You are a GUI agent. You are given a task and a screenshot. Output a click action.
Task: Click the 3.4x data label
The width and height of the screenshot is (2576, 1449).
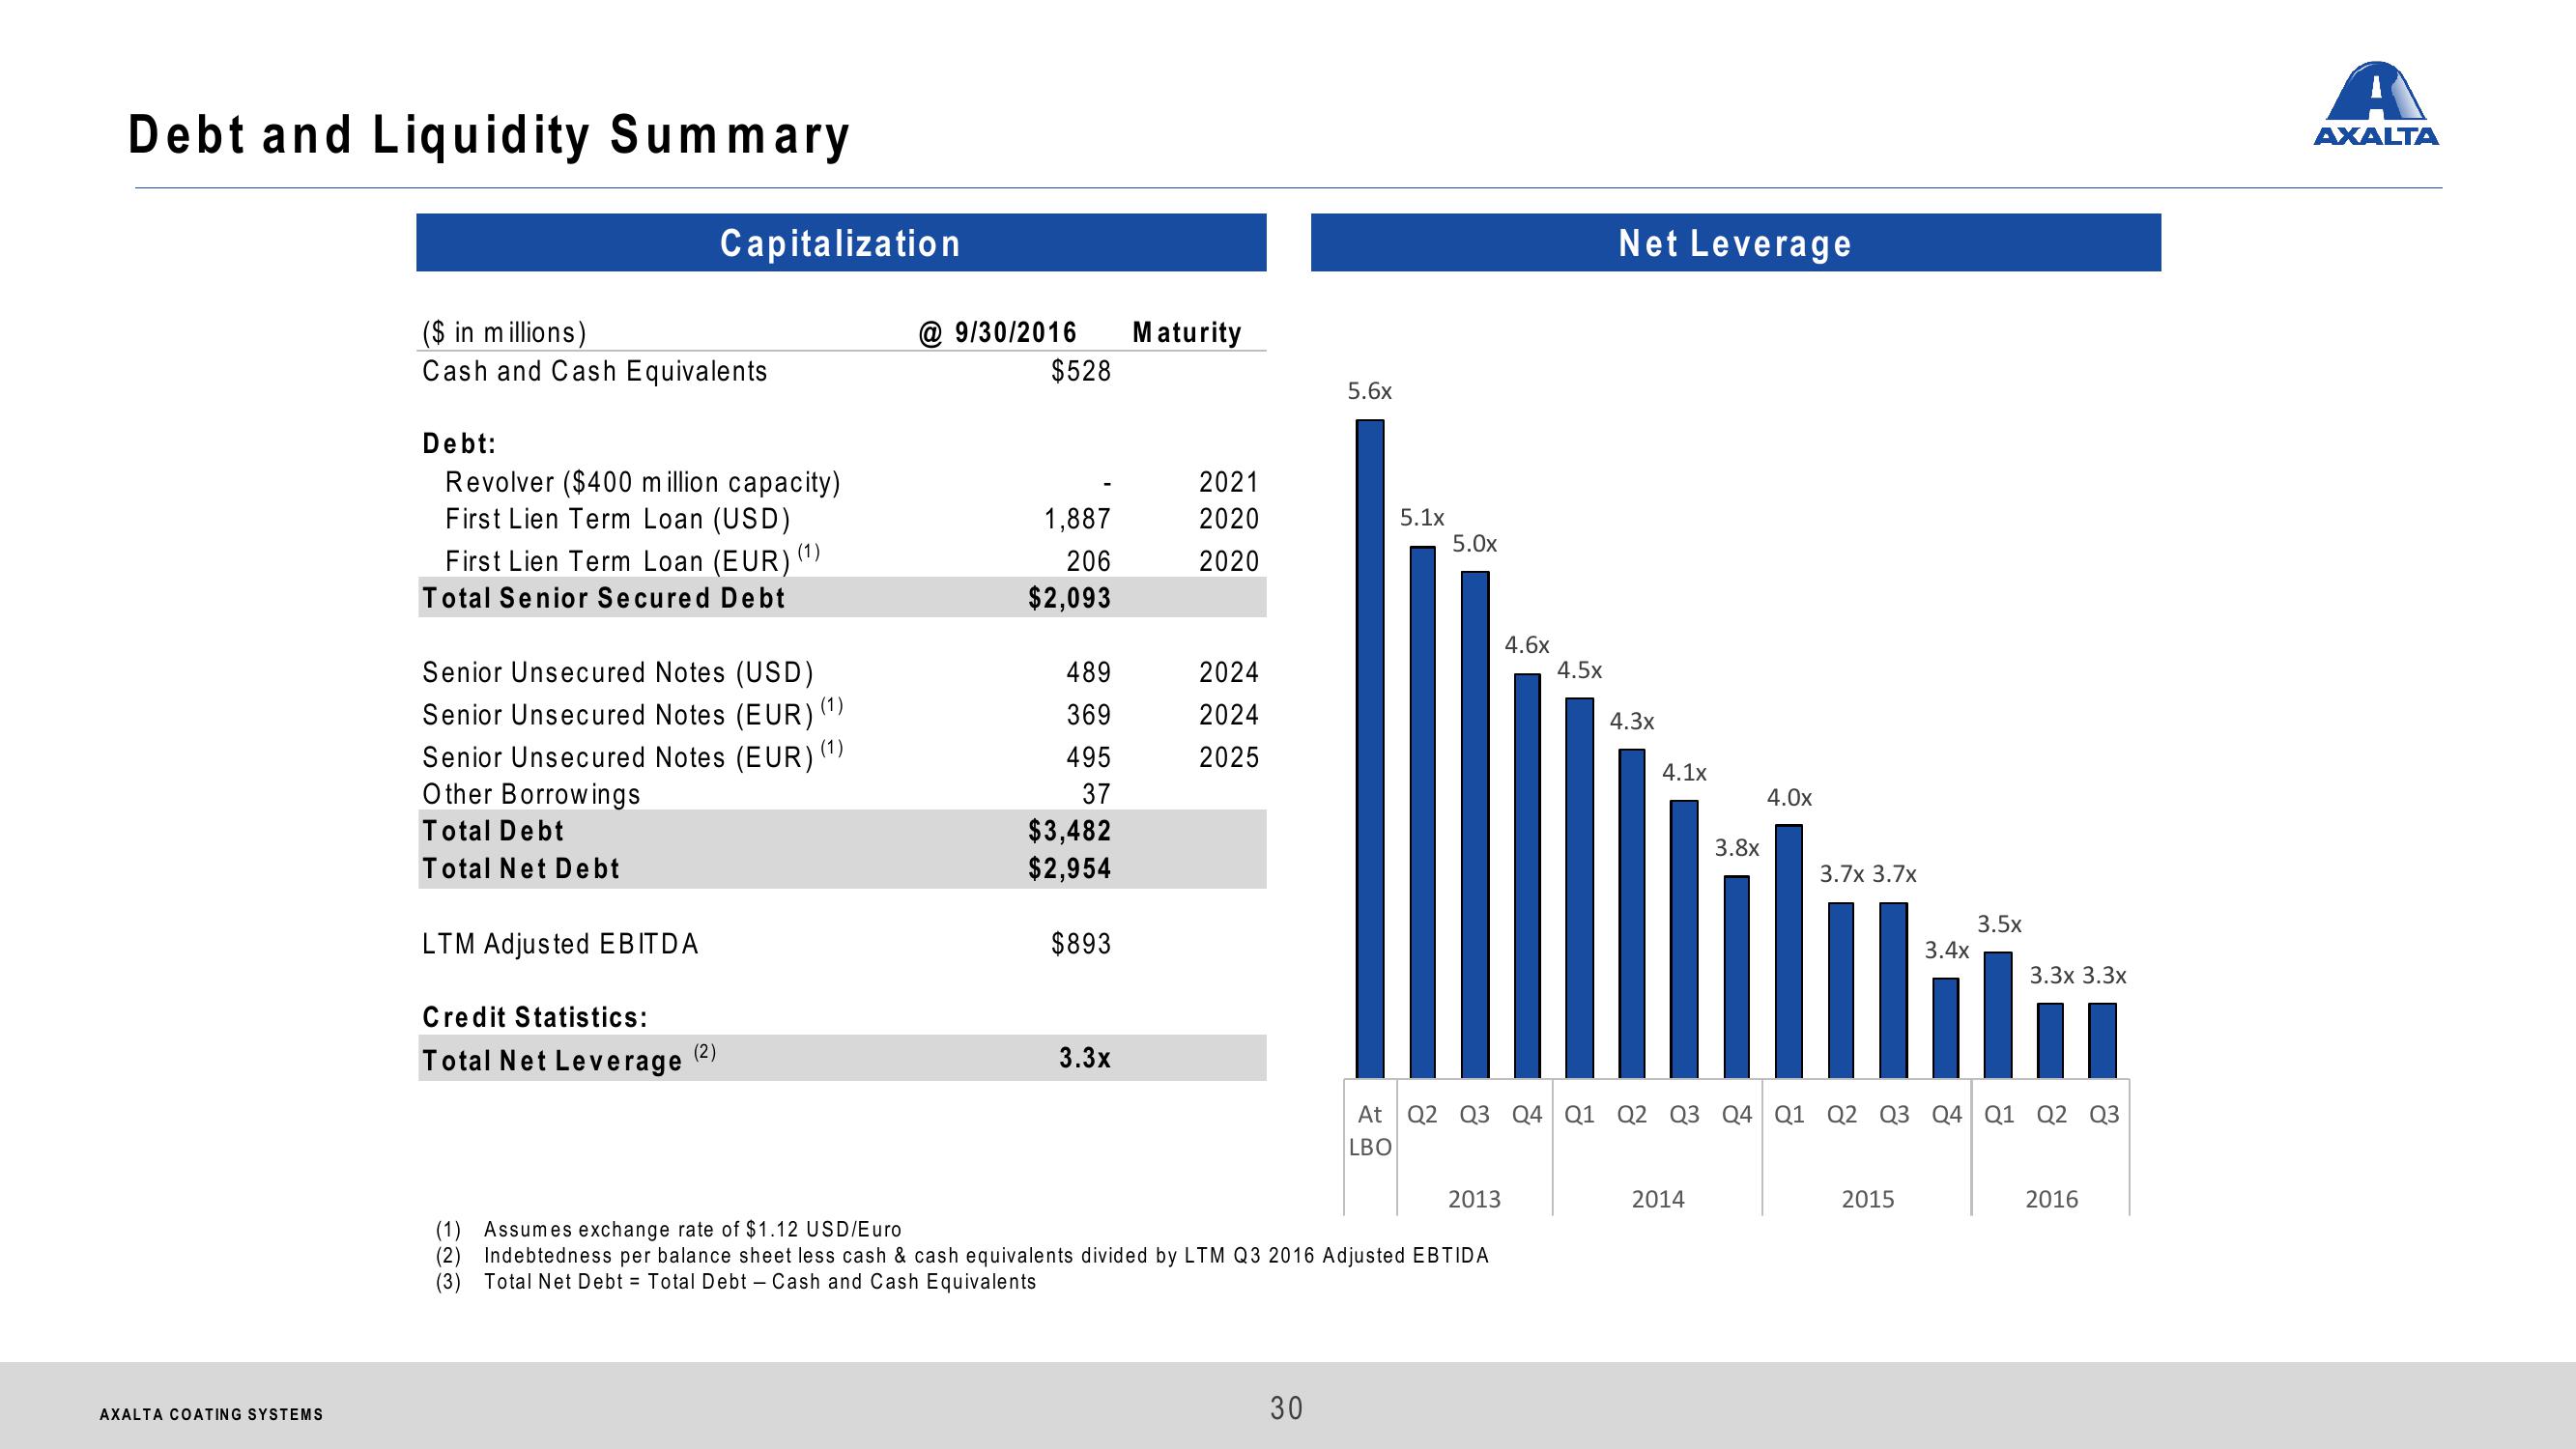(1947, 950)
